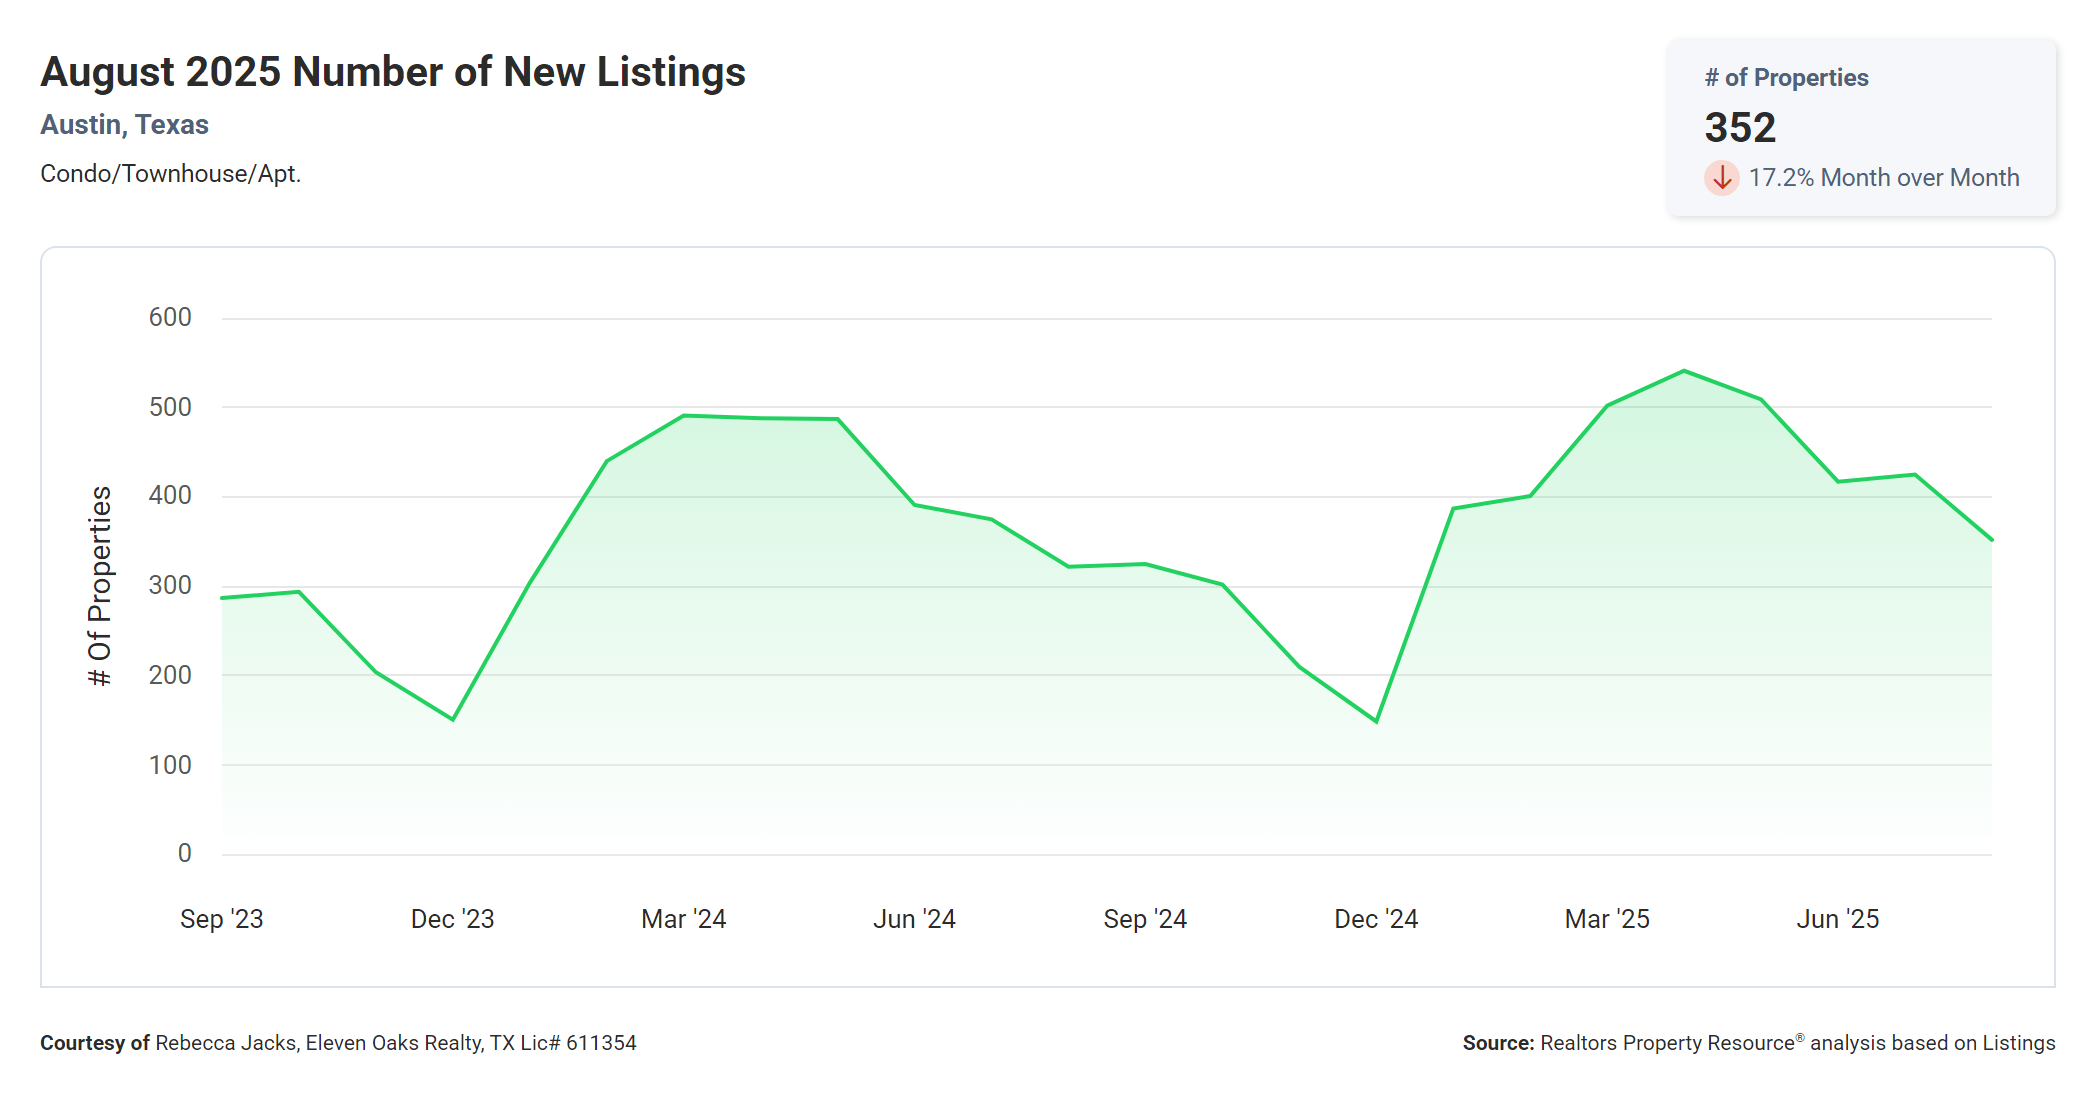Click the Dec '24 x-axis label

click(x=1376, y=919)
